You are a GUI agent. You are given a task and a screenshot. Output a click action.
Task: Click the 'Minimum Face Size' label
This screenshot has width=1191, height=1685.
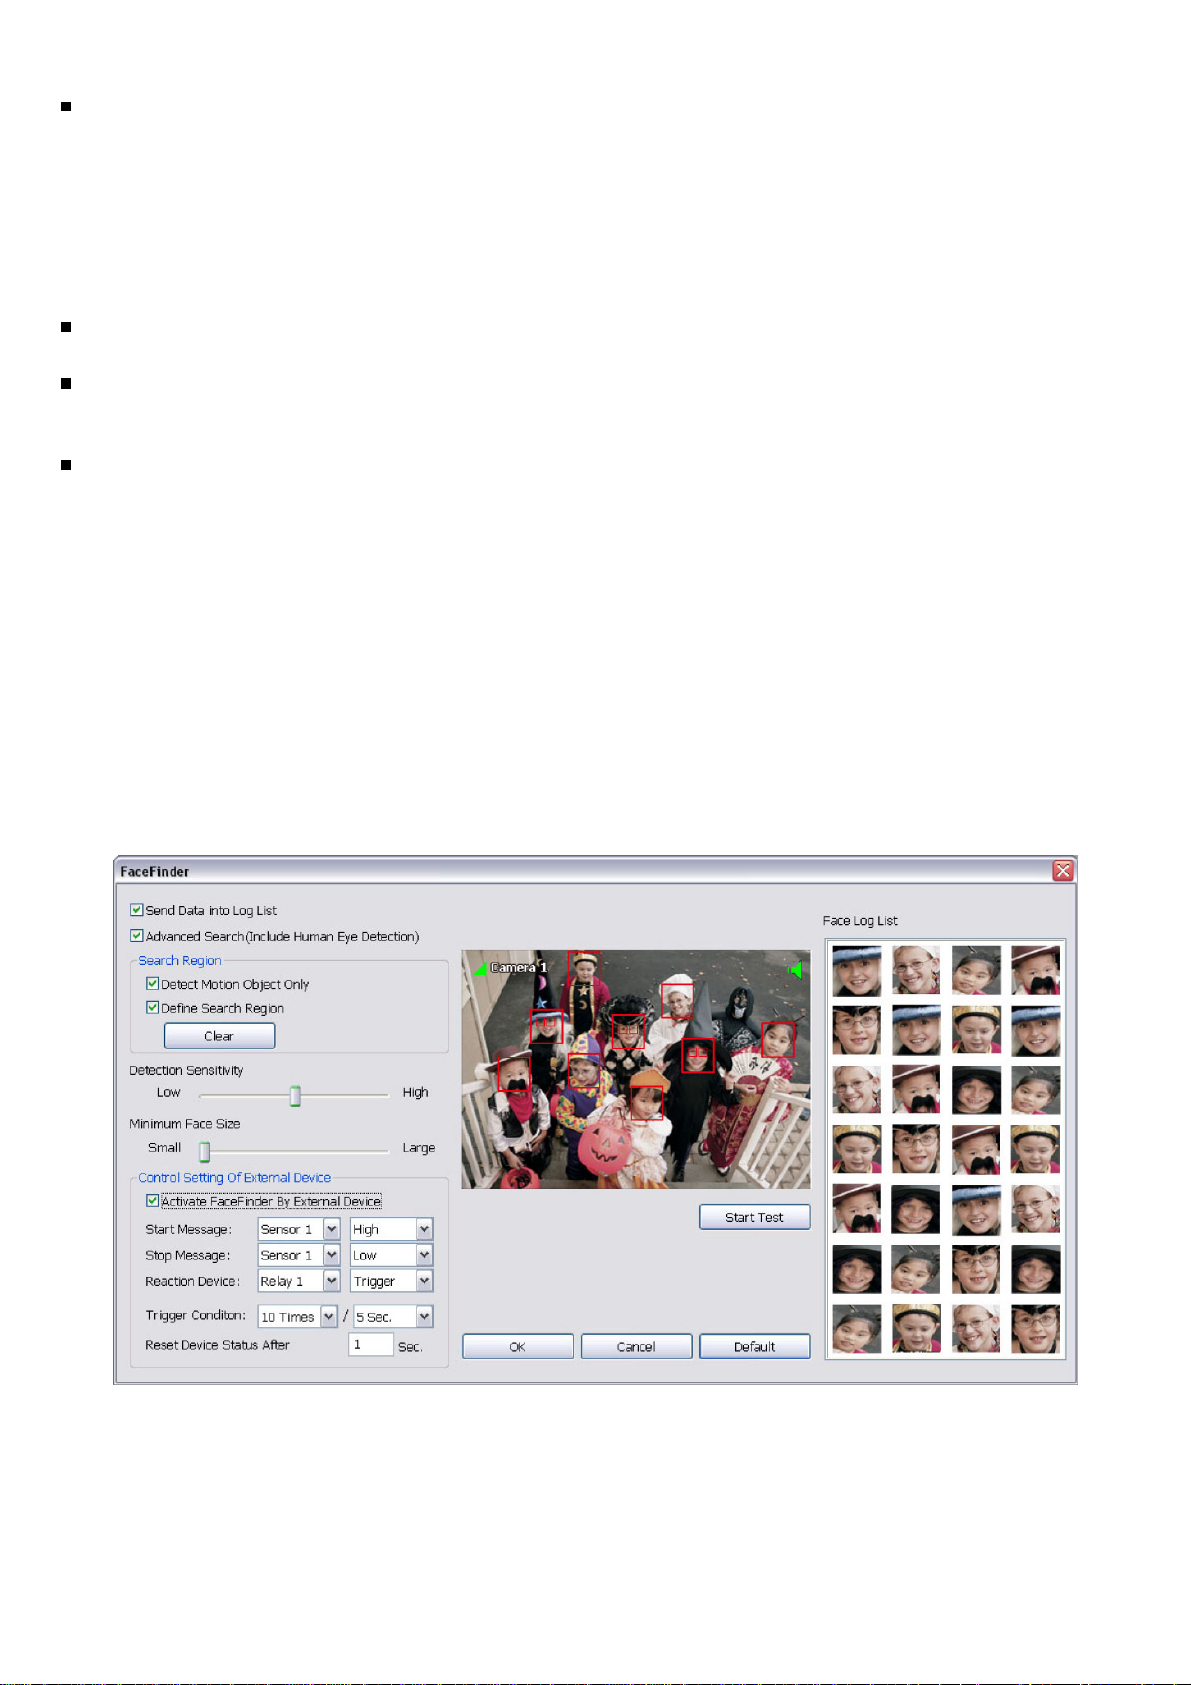coord(185,1124)
